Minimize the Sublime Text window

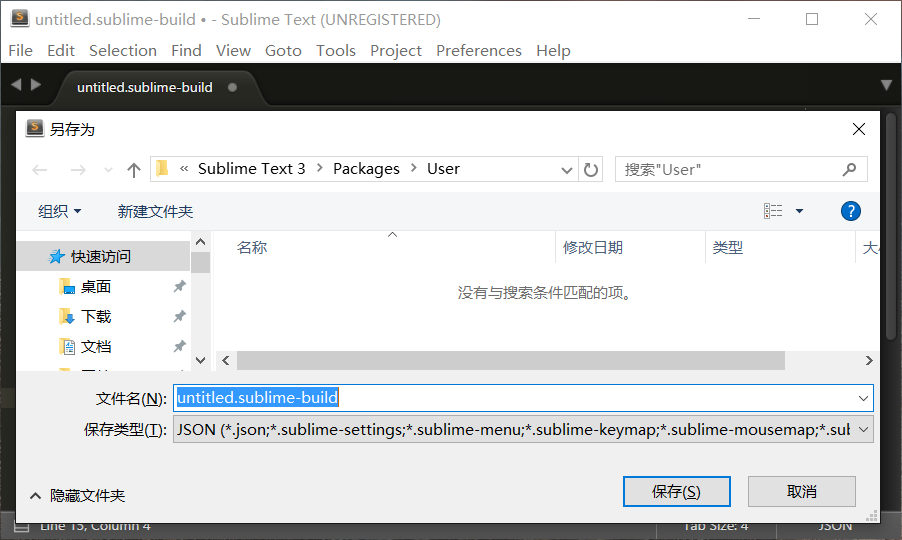(754, 19)
